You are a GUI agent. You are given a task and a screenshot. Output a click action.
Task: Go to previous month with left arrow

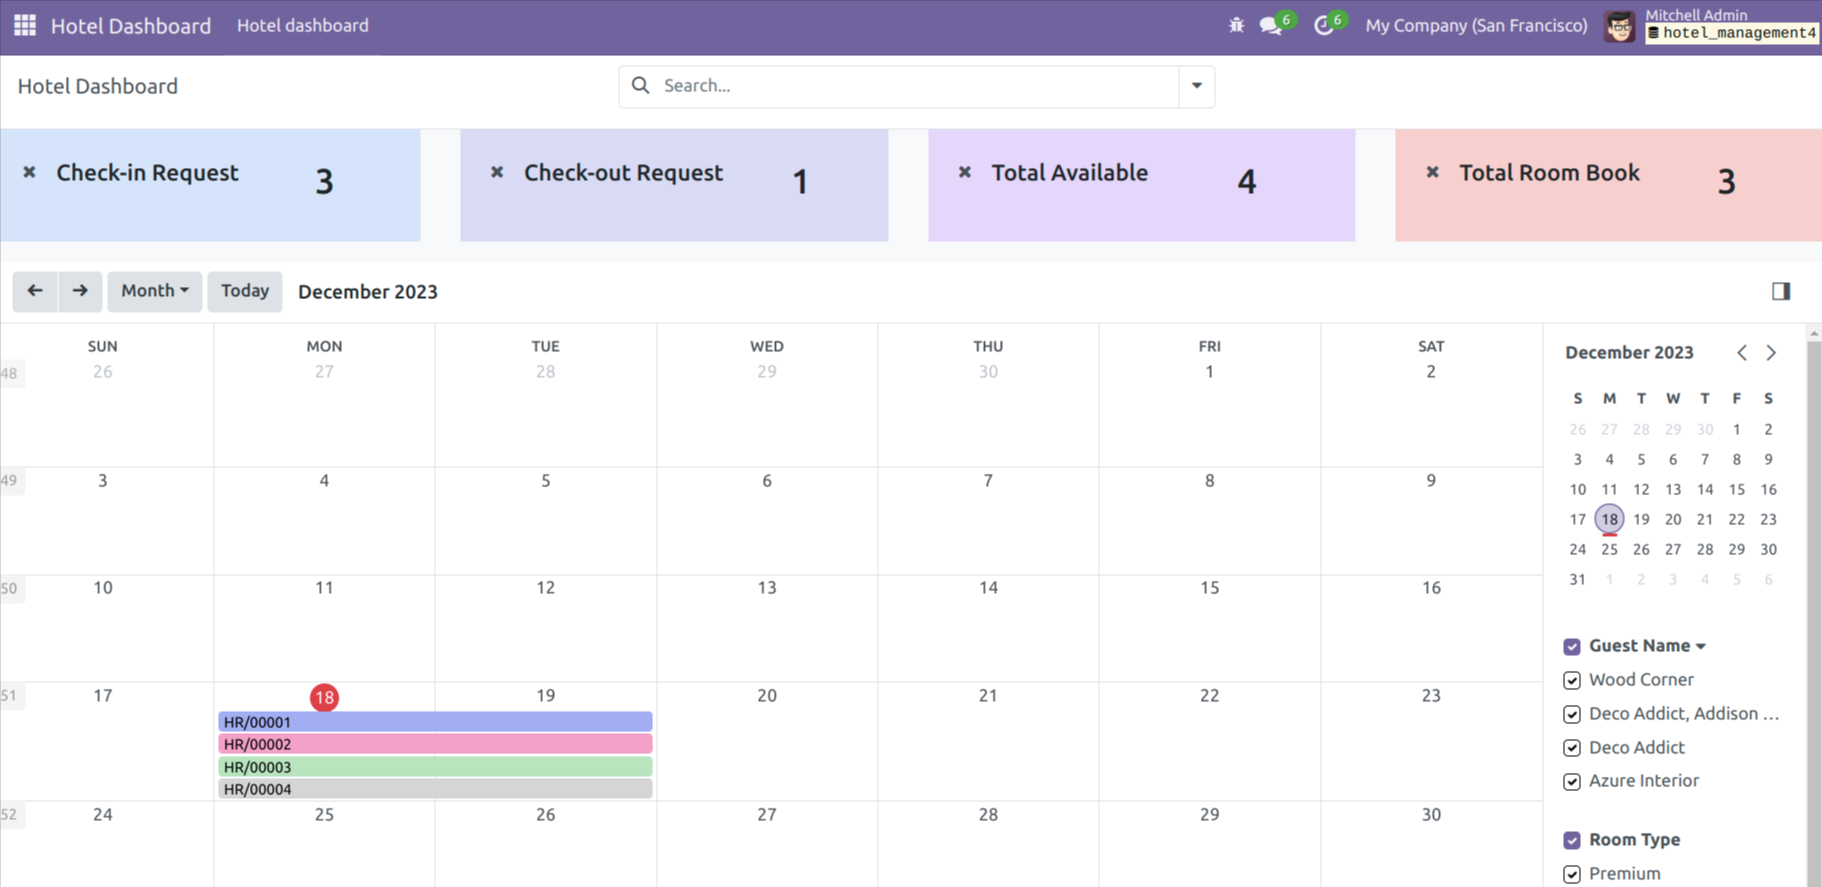(35, 291)
